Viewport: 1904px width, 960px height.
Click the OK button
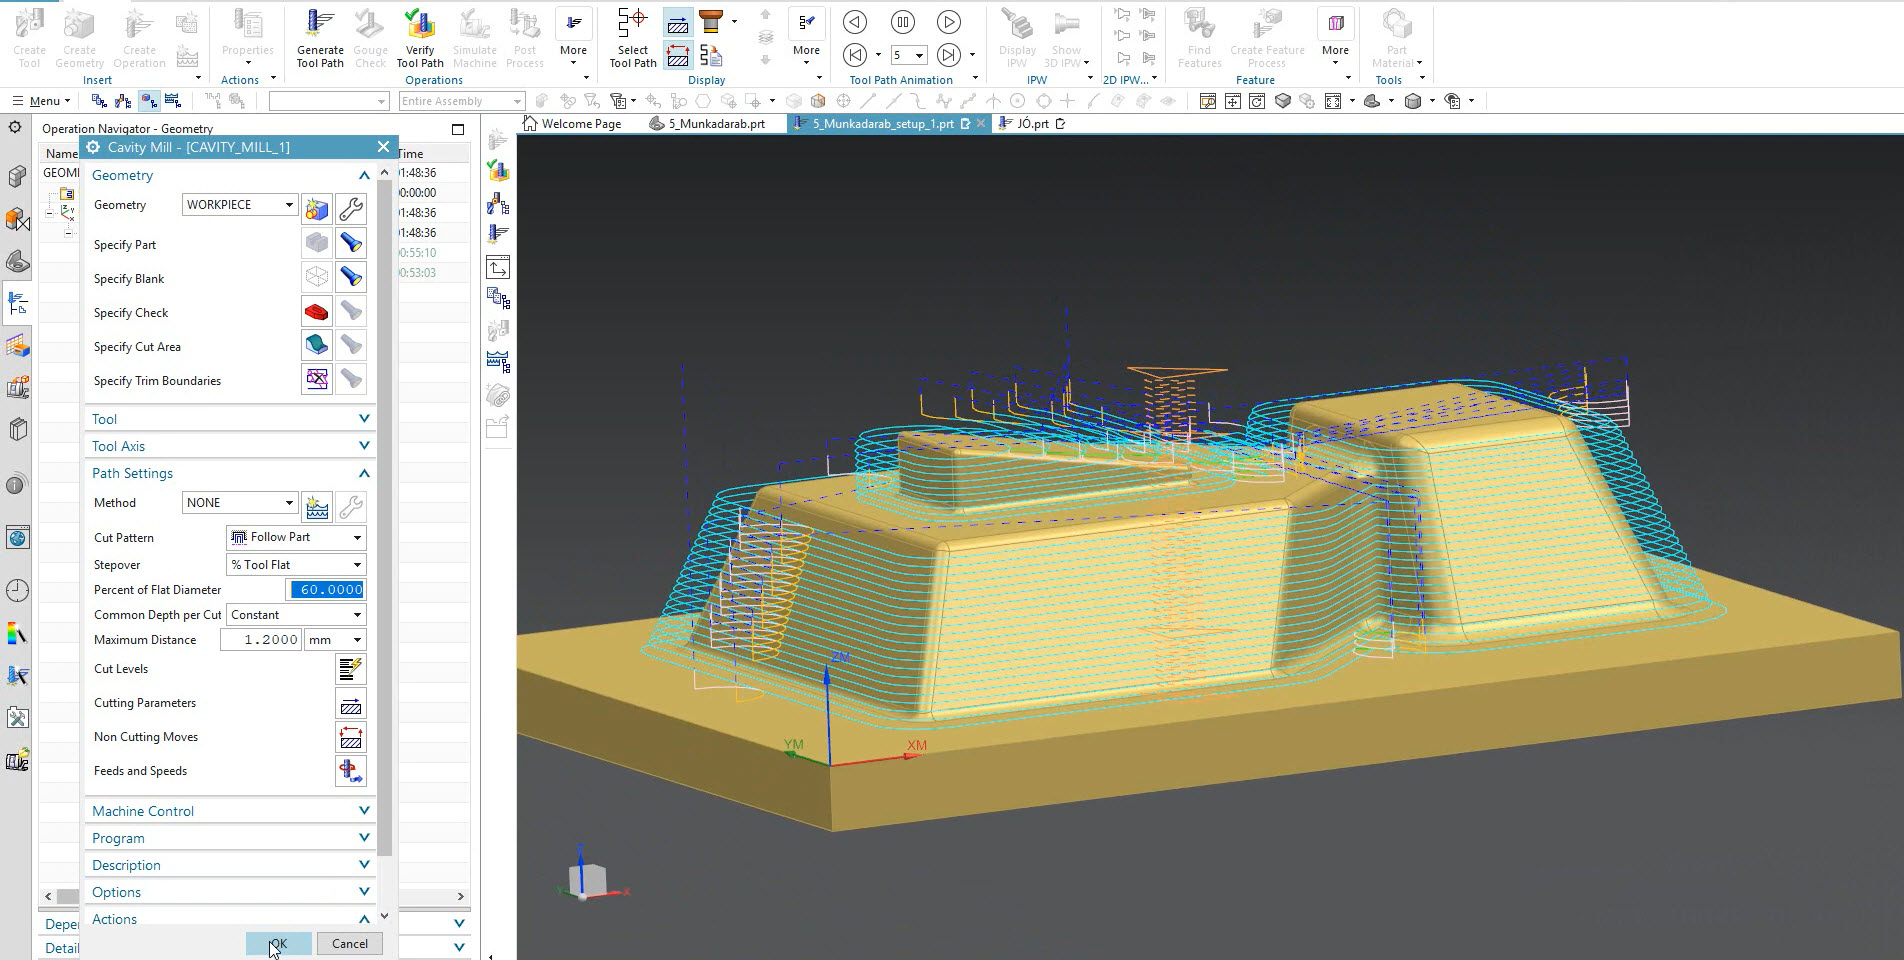pyautogui.click(x=278, y=944)
